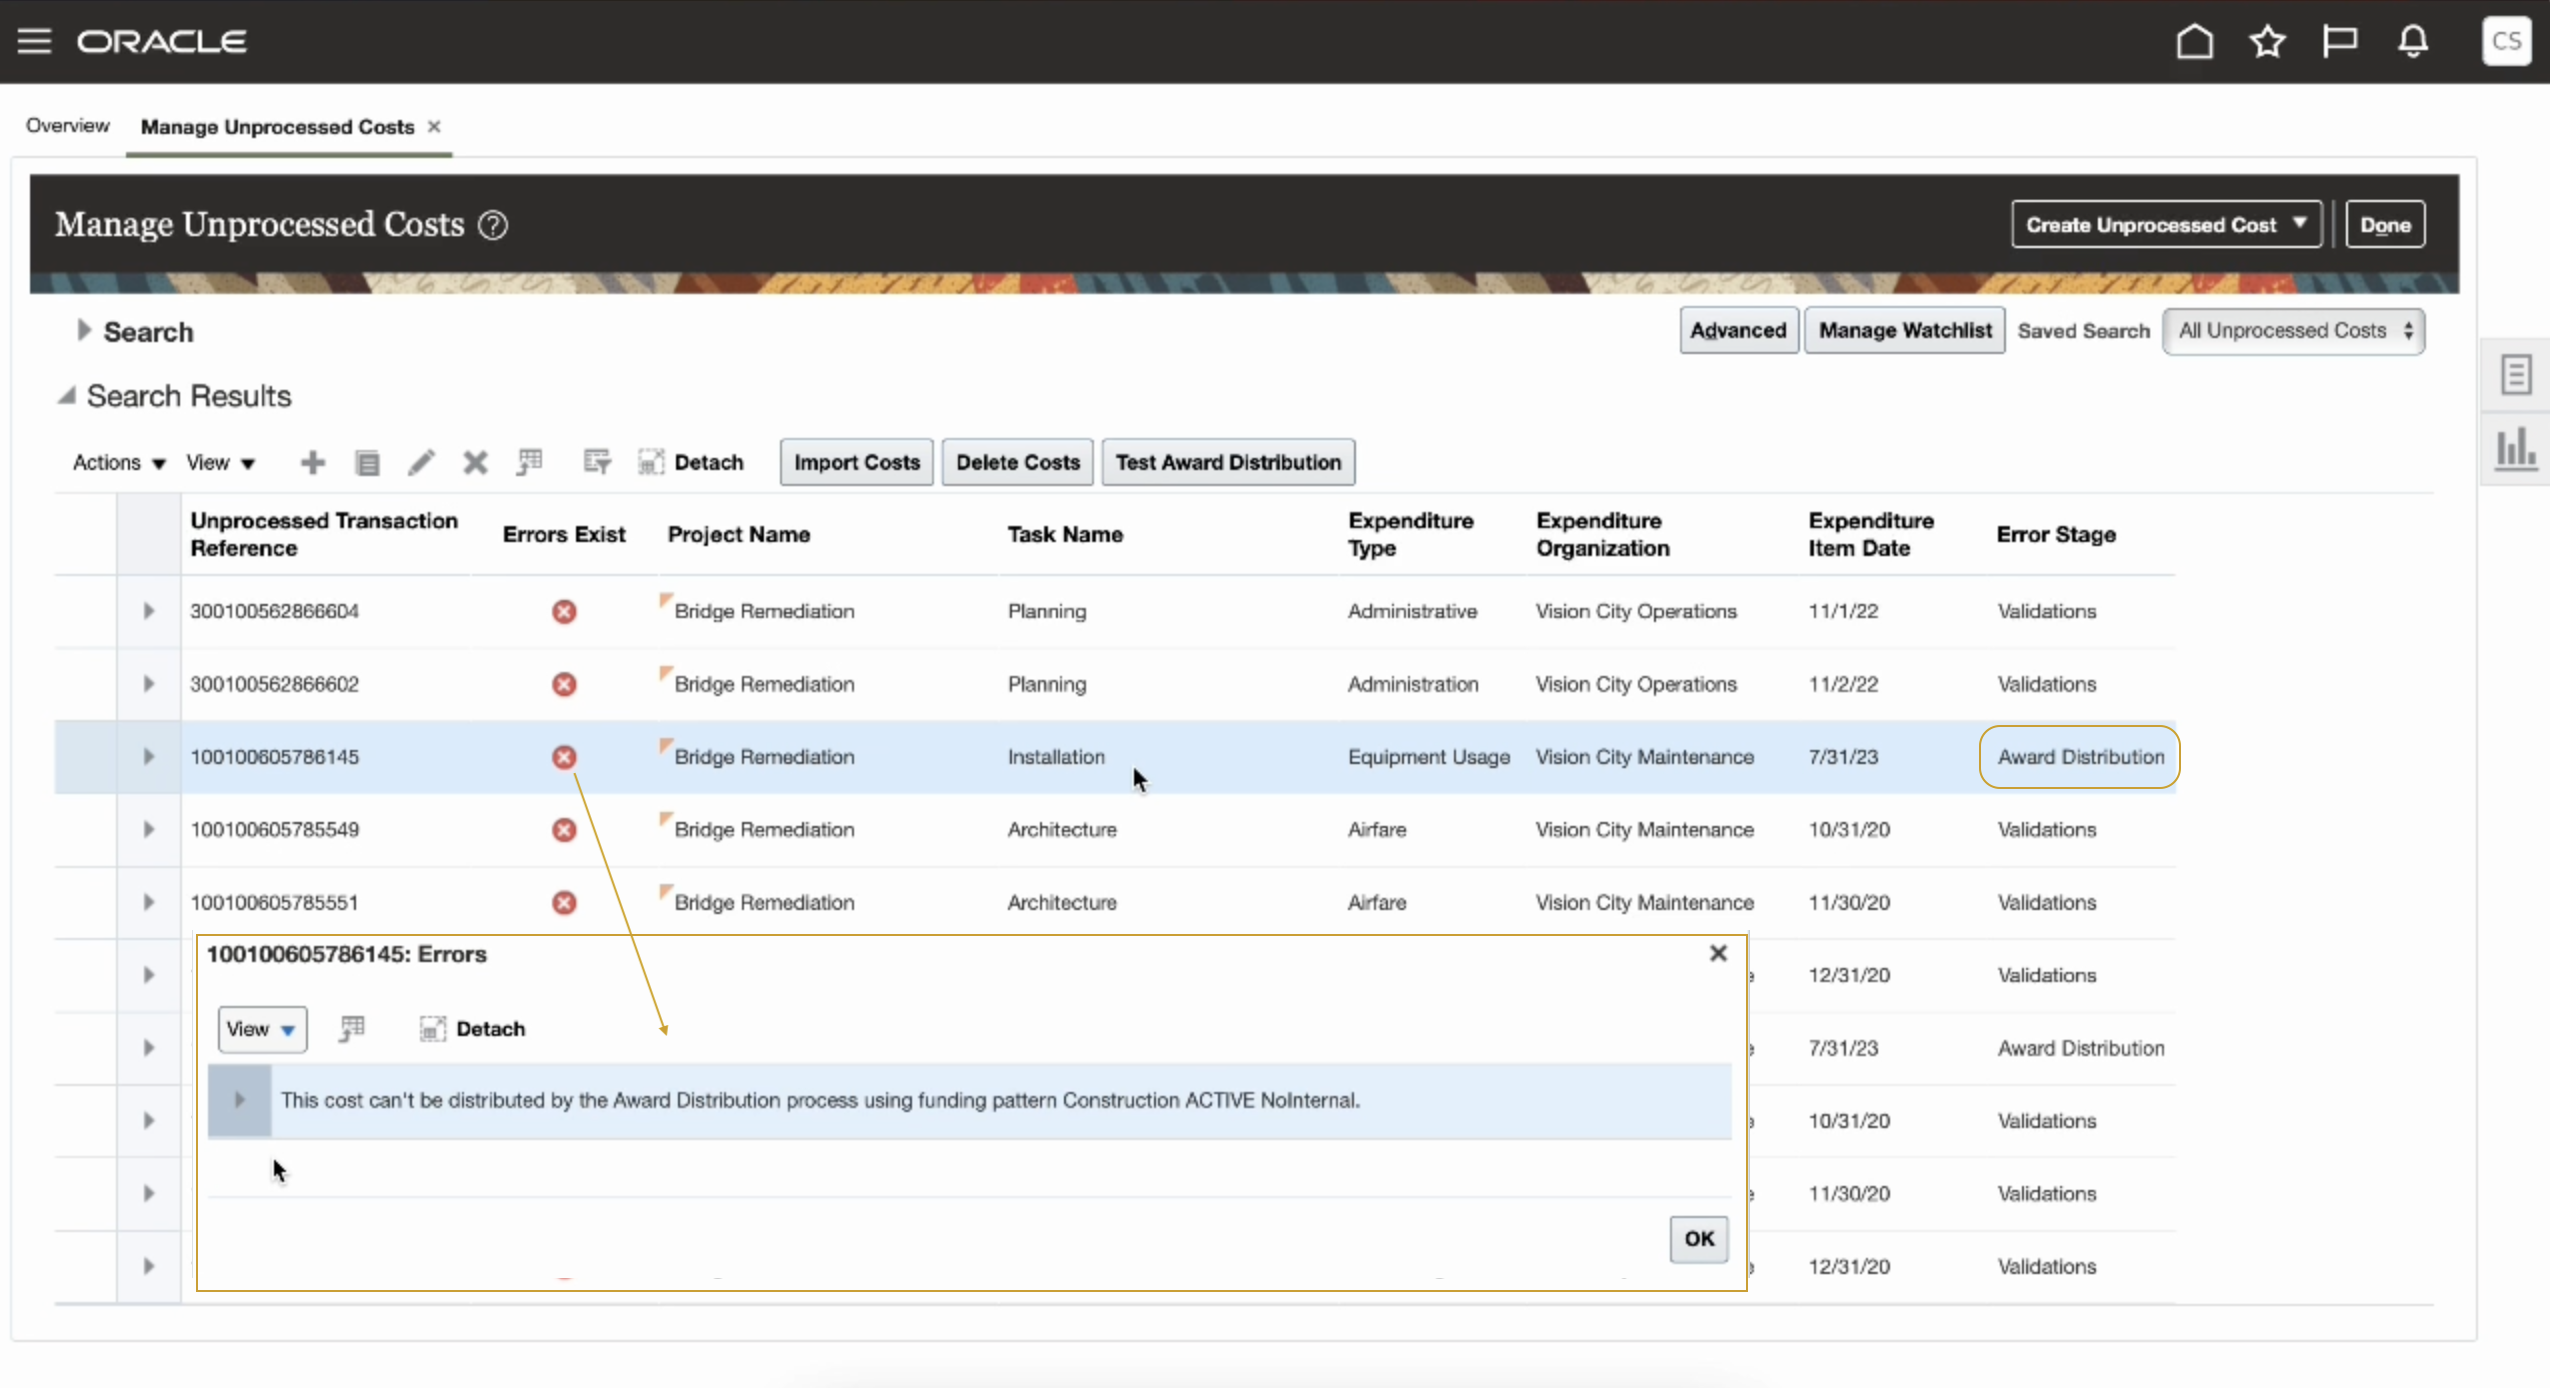Click the help icon beside page title

click(493, 225)
